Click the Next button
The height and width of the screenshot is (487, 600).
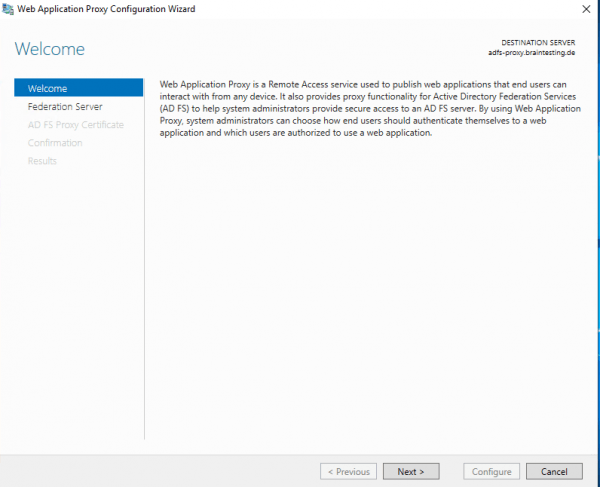click(411, 471)
